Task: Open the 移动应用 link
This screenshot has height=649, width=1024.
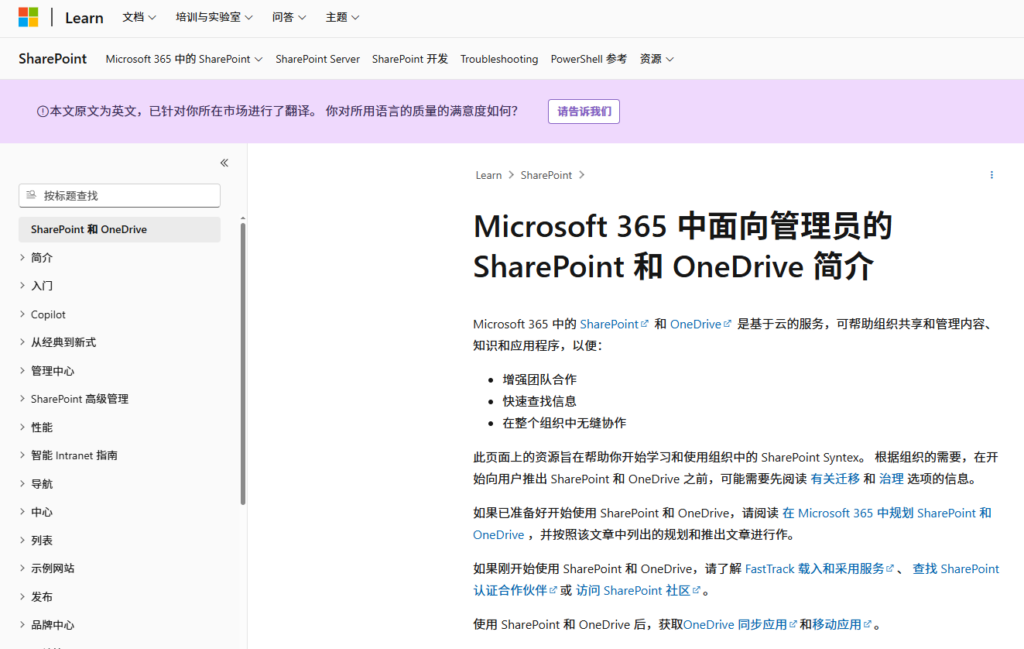Action: [841, 625]
